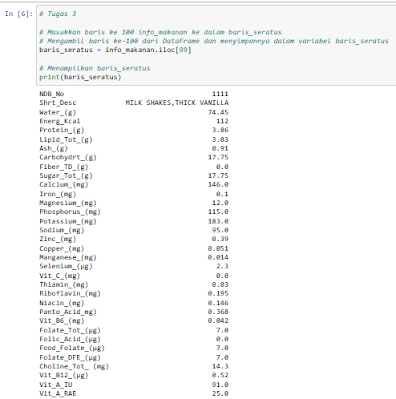Select the value 146.0
This screenshot has width=396, height=399.
click(x=218, y=185)
